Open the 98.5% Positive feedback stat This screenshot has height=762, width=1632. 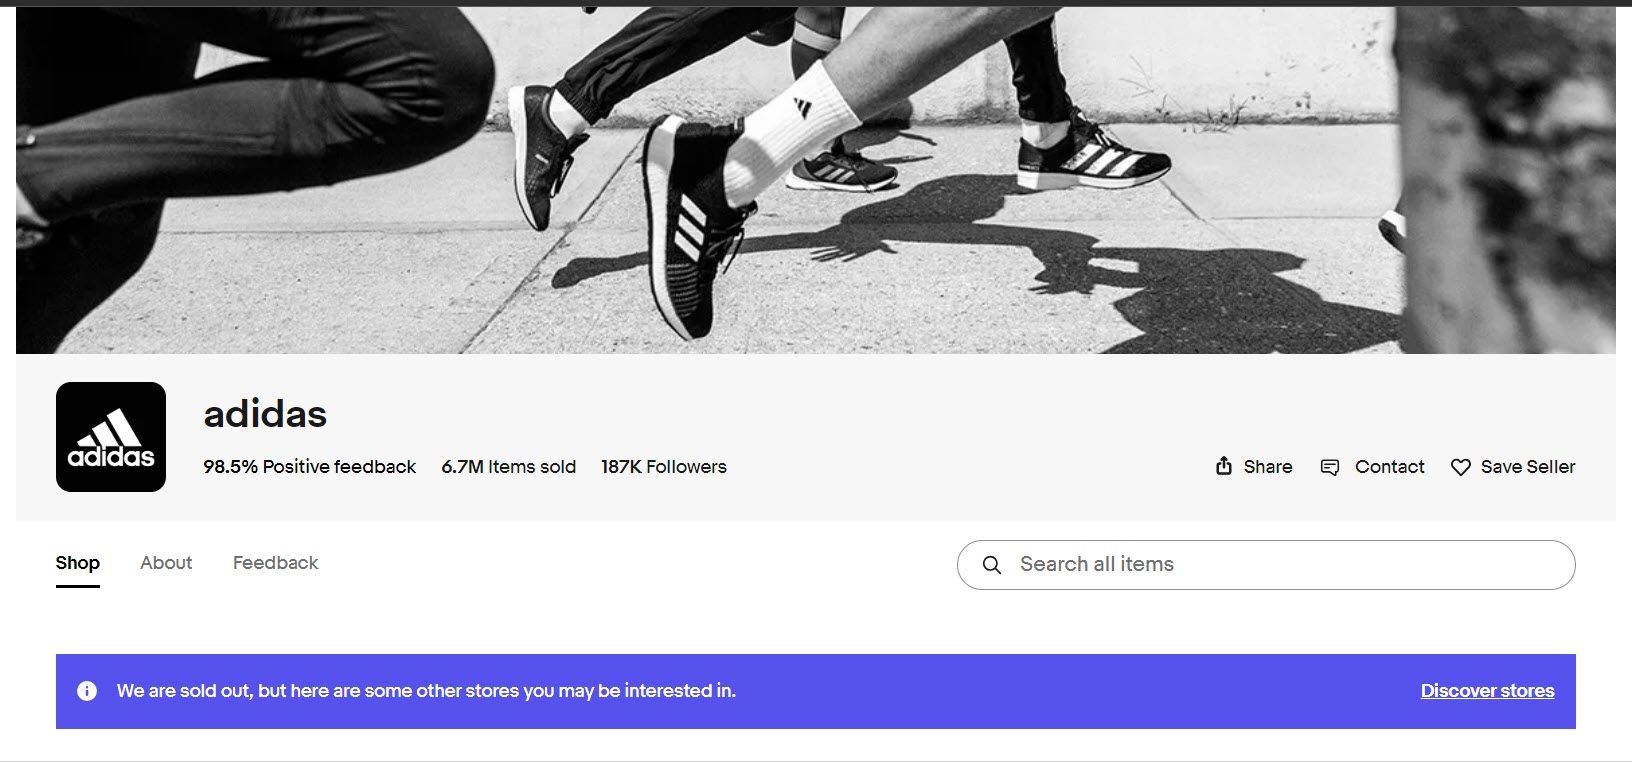309,467
